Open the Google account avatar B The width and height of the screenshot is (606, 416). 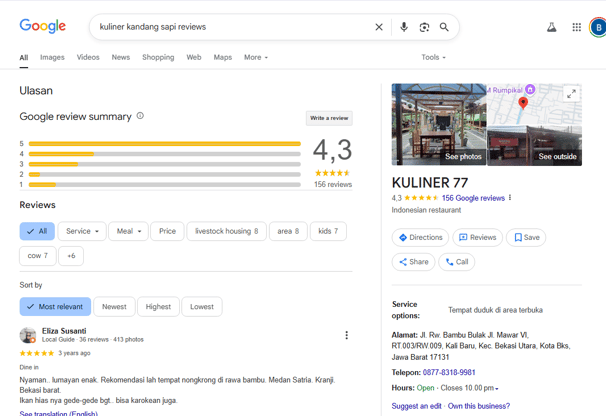[x=598, y=27]
